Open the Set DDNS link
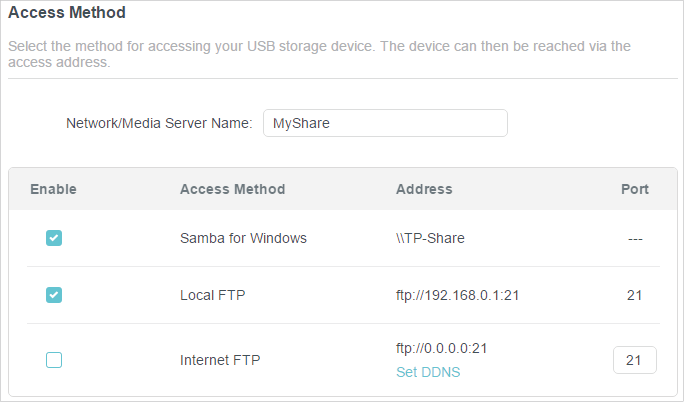Screen dimensions: 684x402 click(428, 372)
